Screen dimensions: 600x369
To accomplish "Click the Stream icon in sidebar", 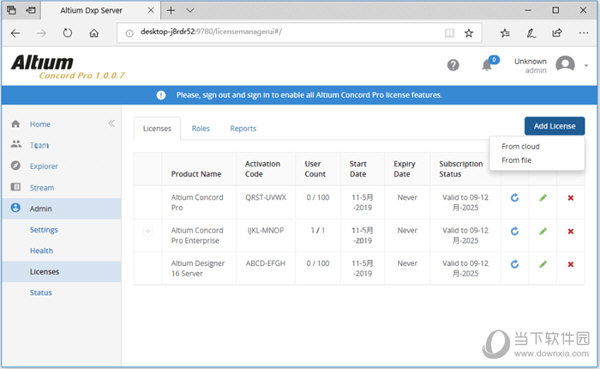I will coord(16,187).
